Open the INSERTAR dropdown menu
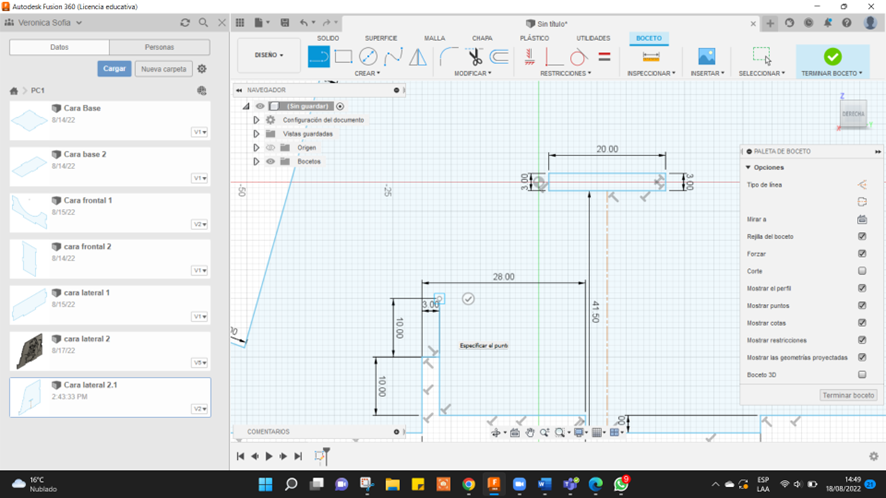Viewport: 886px width, 498px height. pos(707,73)
